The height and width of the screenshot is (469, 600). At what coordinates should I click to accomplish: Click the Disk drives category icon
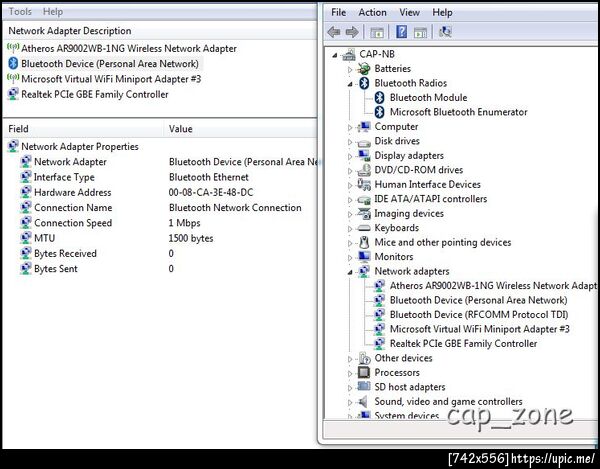(x=364, y=142)
